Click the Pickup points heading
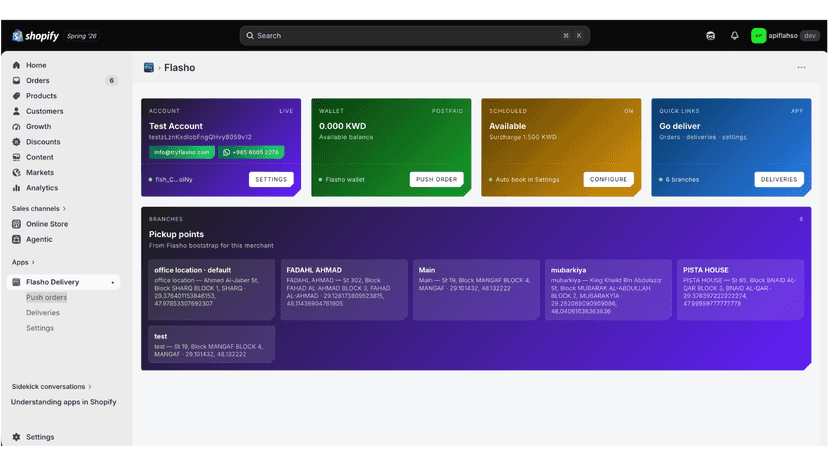This screenshot has height=466, width=828. 176,234
